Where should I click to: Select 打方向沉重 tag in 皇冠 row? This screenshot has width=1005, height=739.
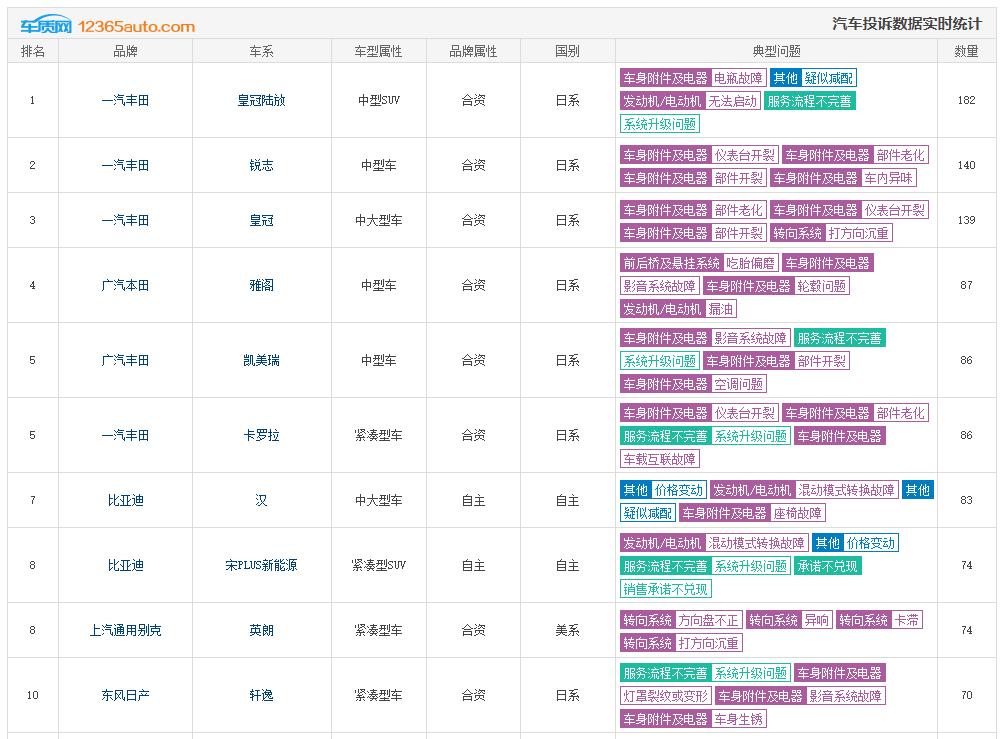click(x=859, y=233)
